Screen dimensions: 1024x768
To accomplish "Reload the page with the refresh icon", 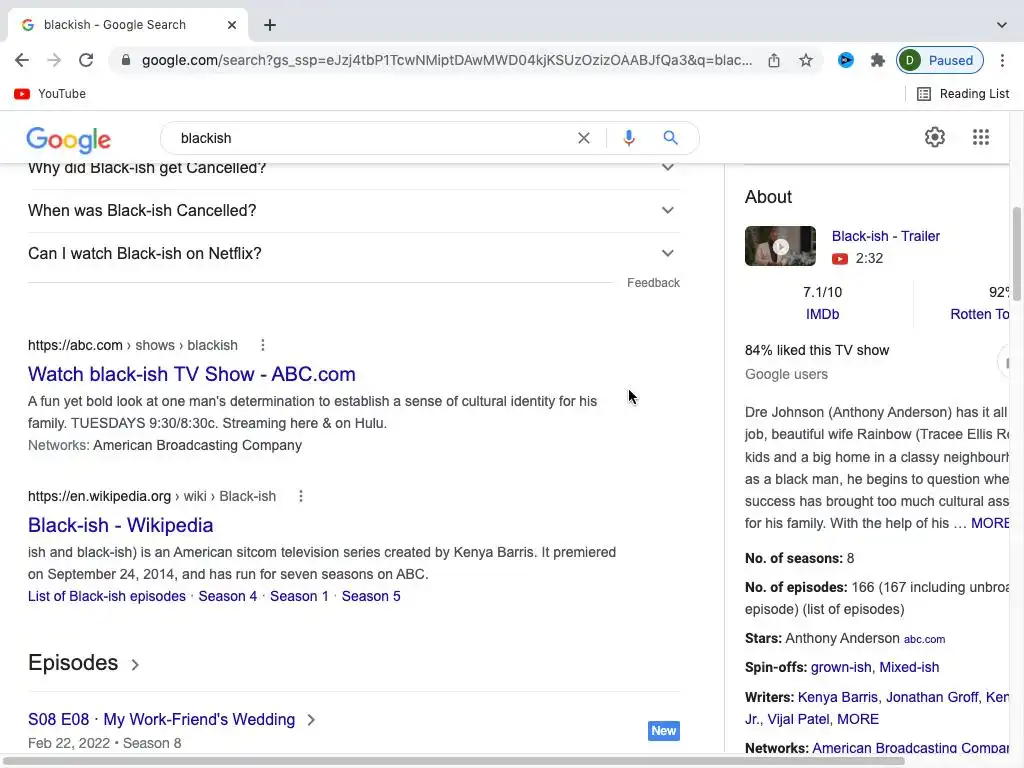I will (86, 60).
